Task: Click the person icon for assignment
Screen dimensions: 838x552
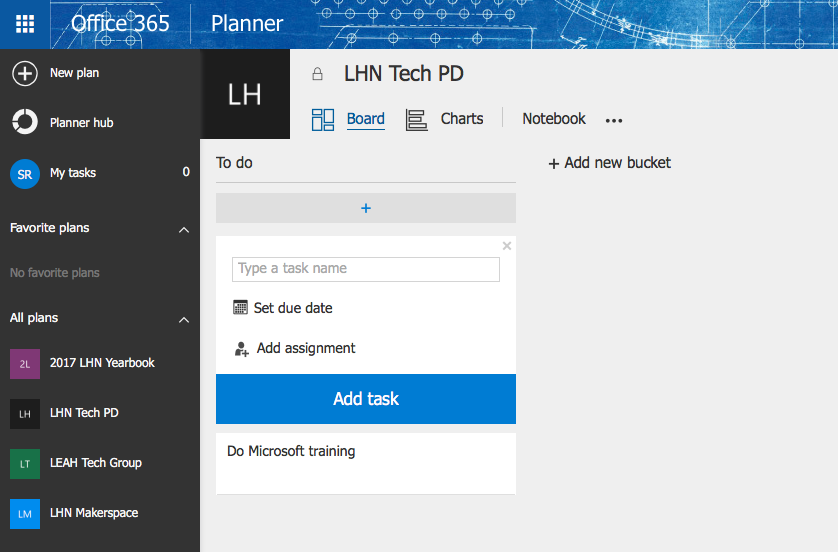Action: (x=242, y=349)
